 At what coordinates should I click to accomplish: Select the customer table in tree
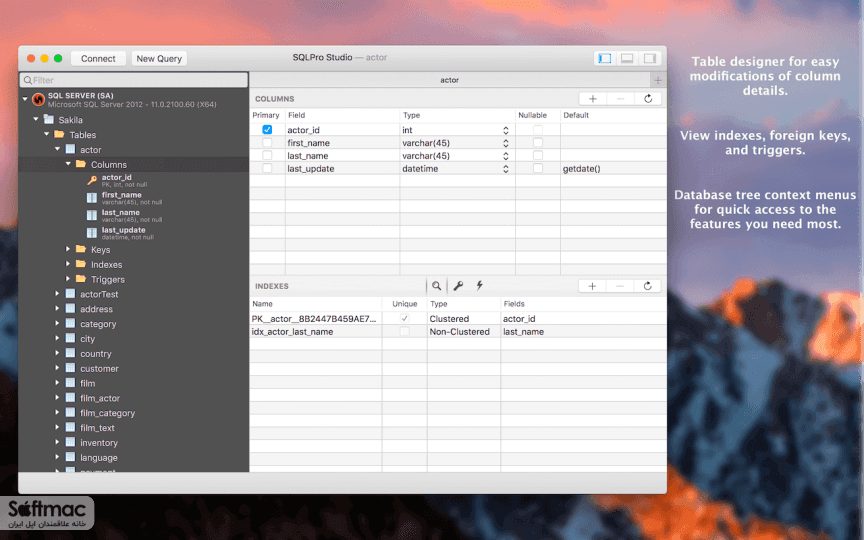coord(99,369)
